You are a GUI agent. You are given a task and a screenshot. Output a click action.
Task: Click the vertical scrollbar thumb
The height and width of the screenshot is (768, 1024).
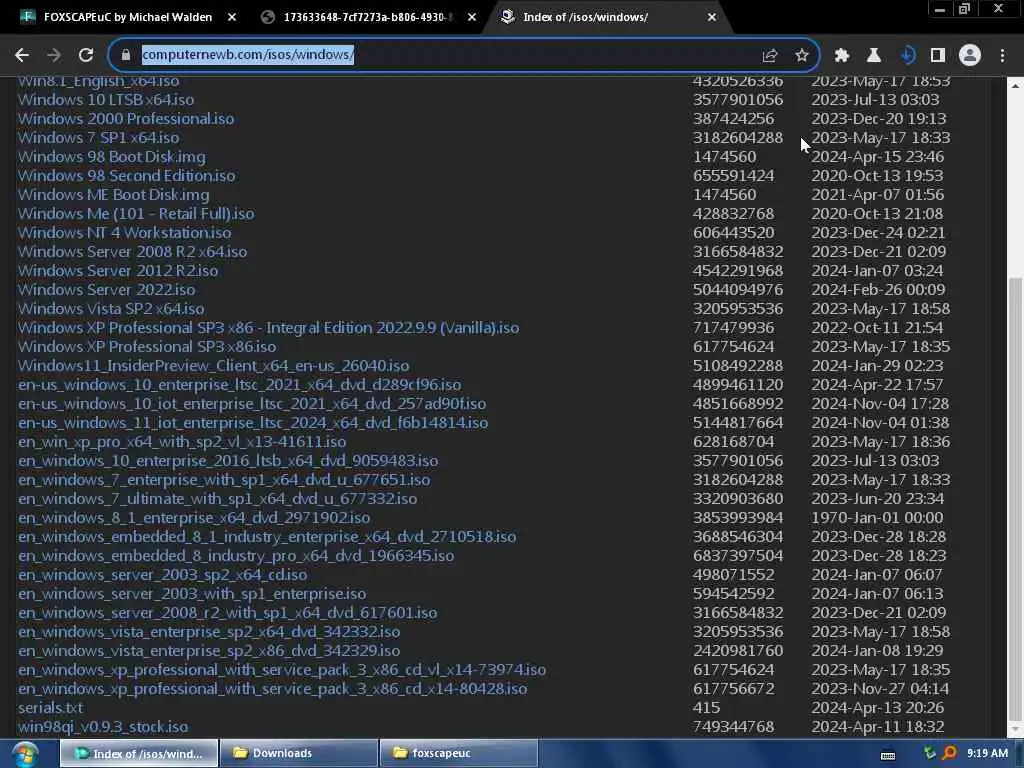tap(1016, 498)
